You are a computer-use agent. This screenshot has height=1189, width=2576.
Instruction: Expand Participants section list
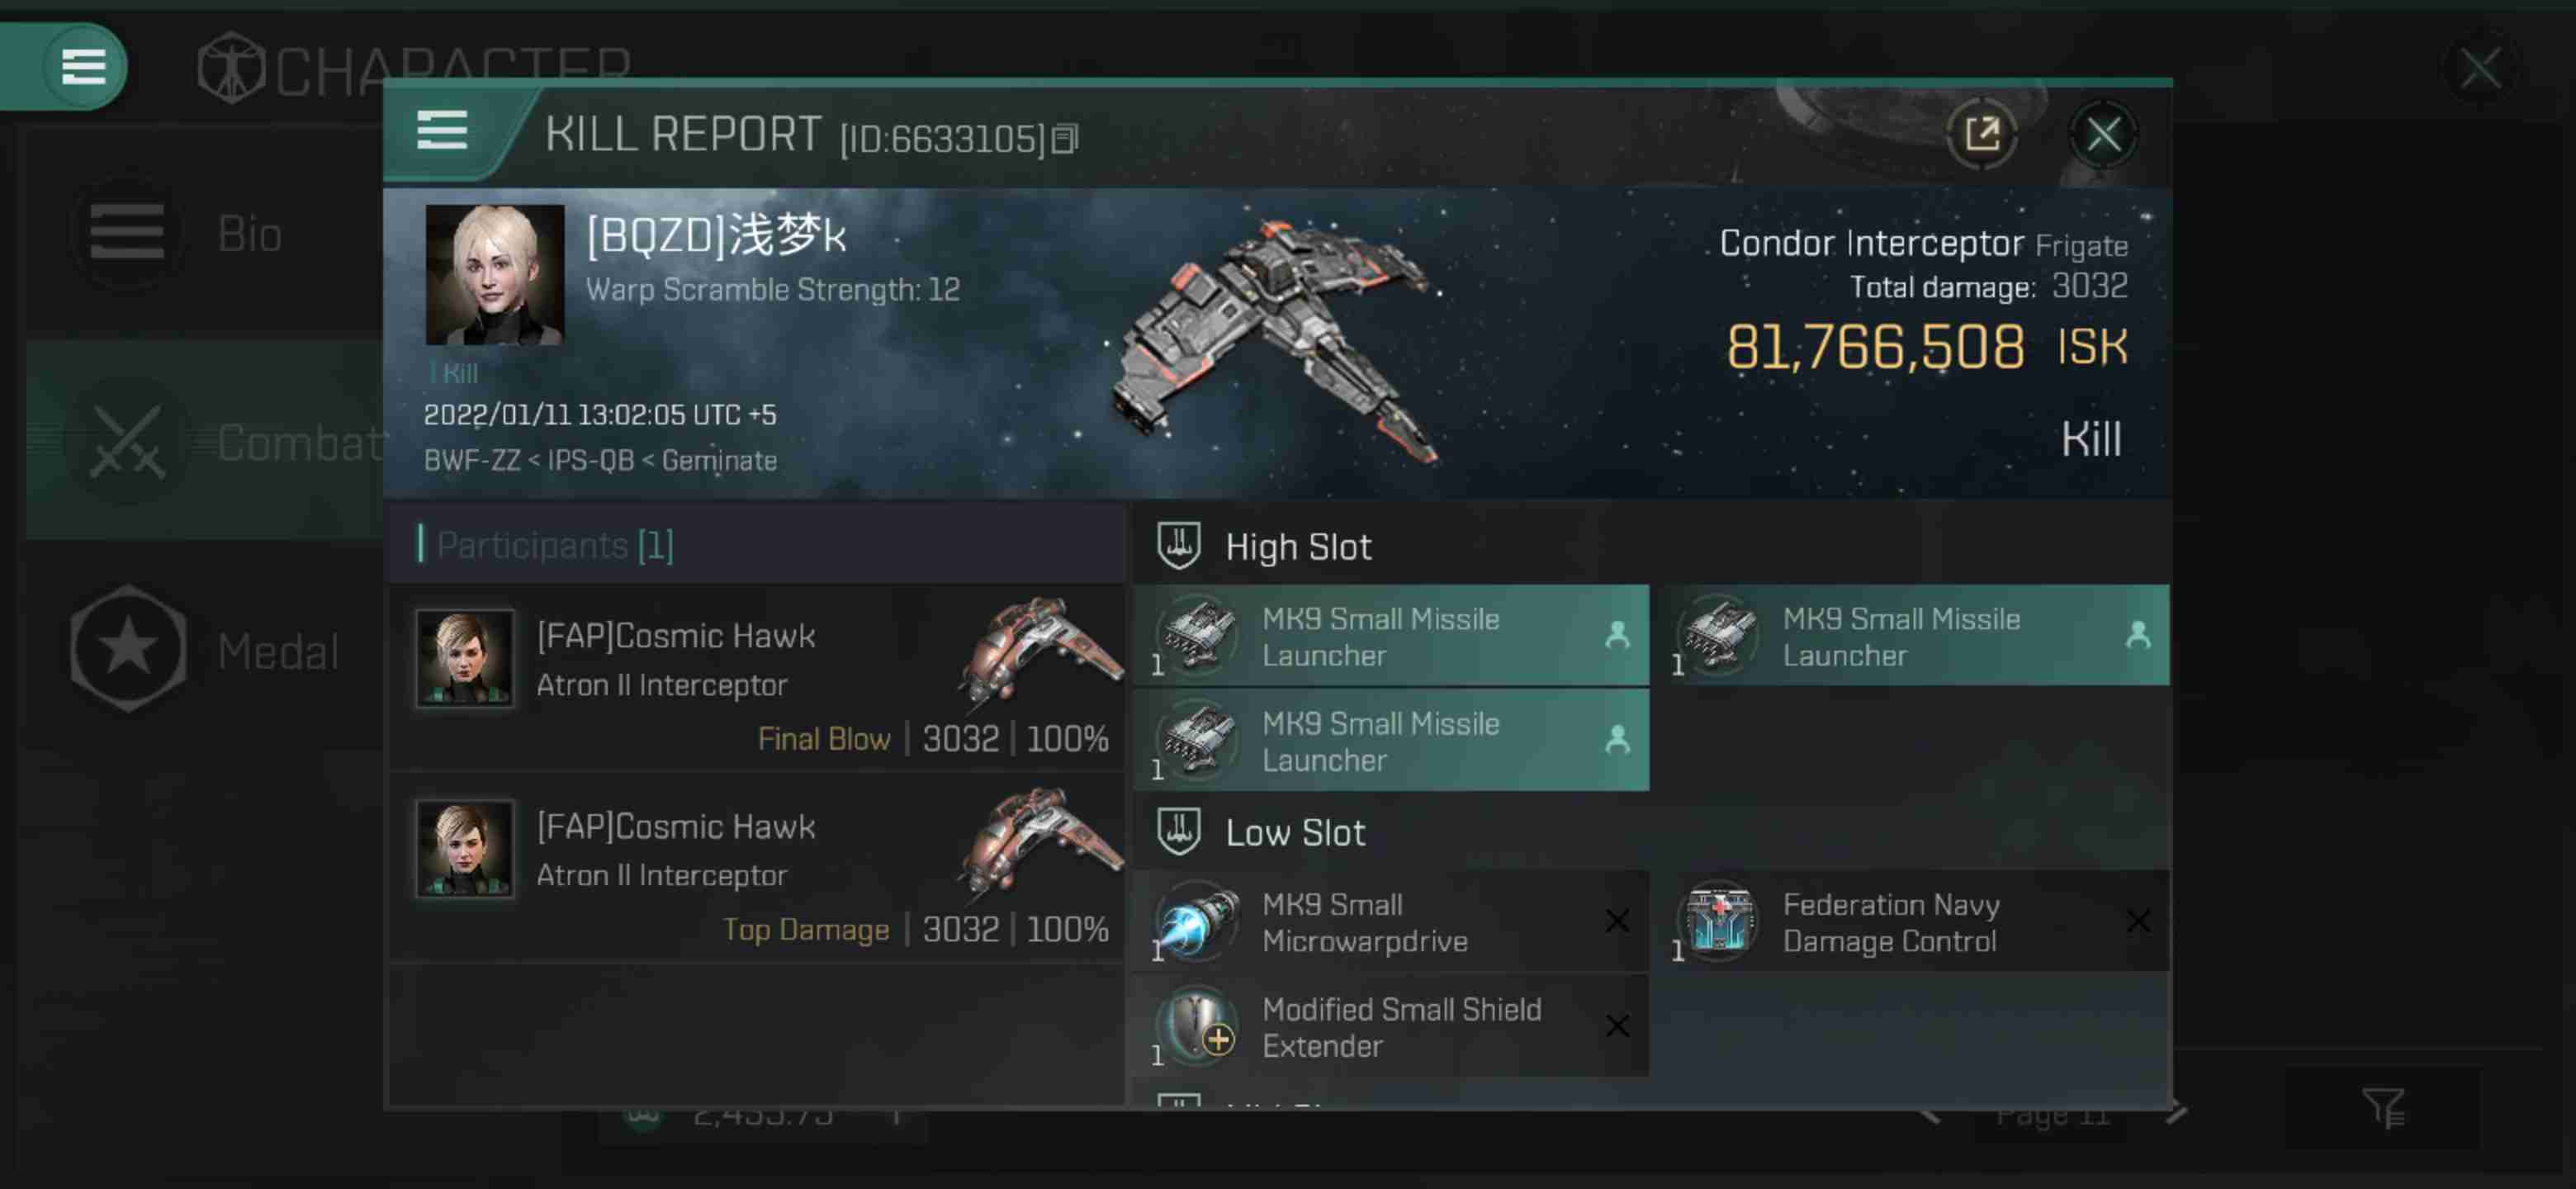pos(554,543)
